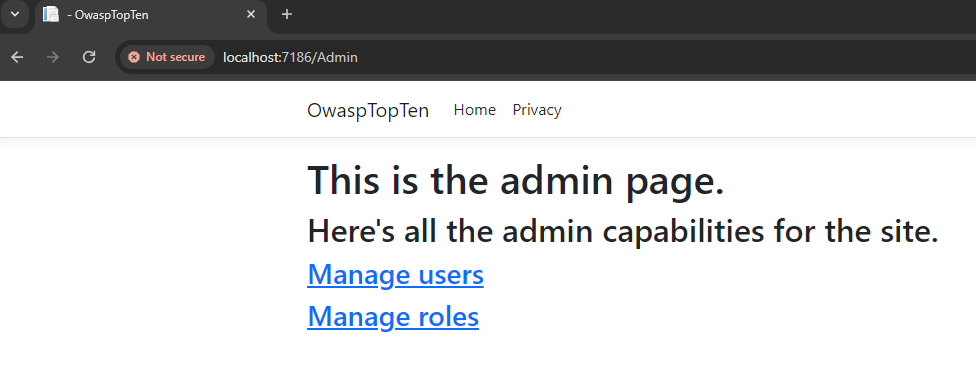Open a new tab with the plus icon
Image resolution: width=976 pixels, height=377 pixels.
(286, 14)
